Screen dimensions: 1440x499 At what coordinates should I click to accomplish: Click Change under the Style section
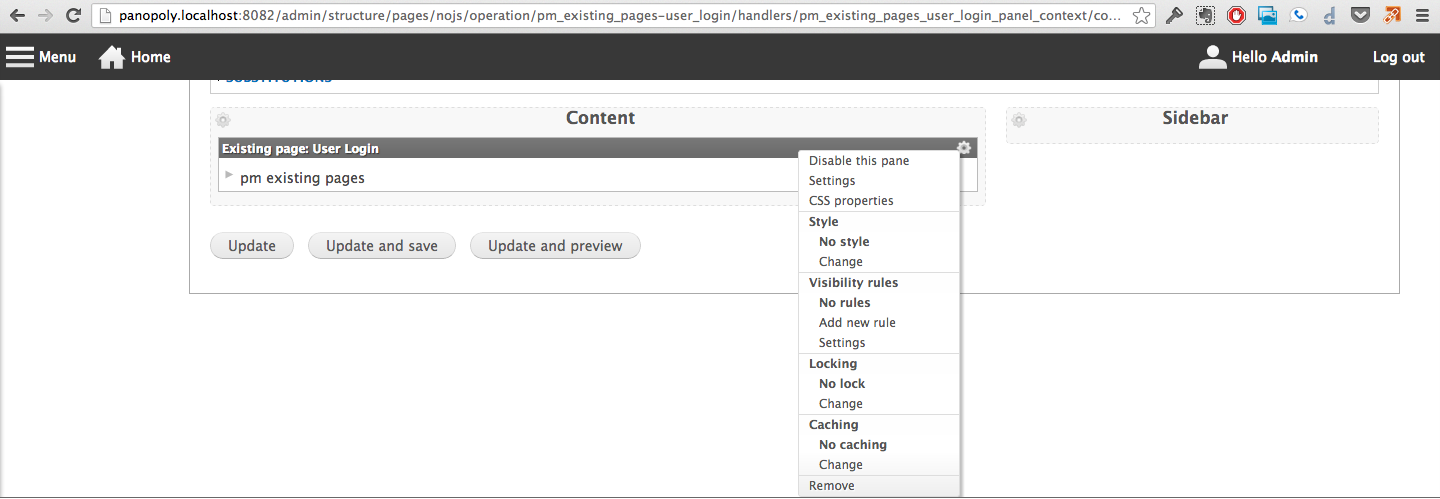pyautogui.click(x=841, y=262)
